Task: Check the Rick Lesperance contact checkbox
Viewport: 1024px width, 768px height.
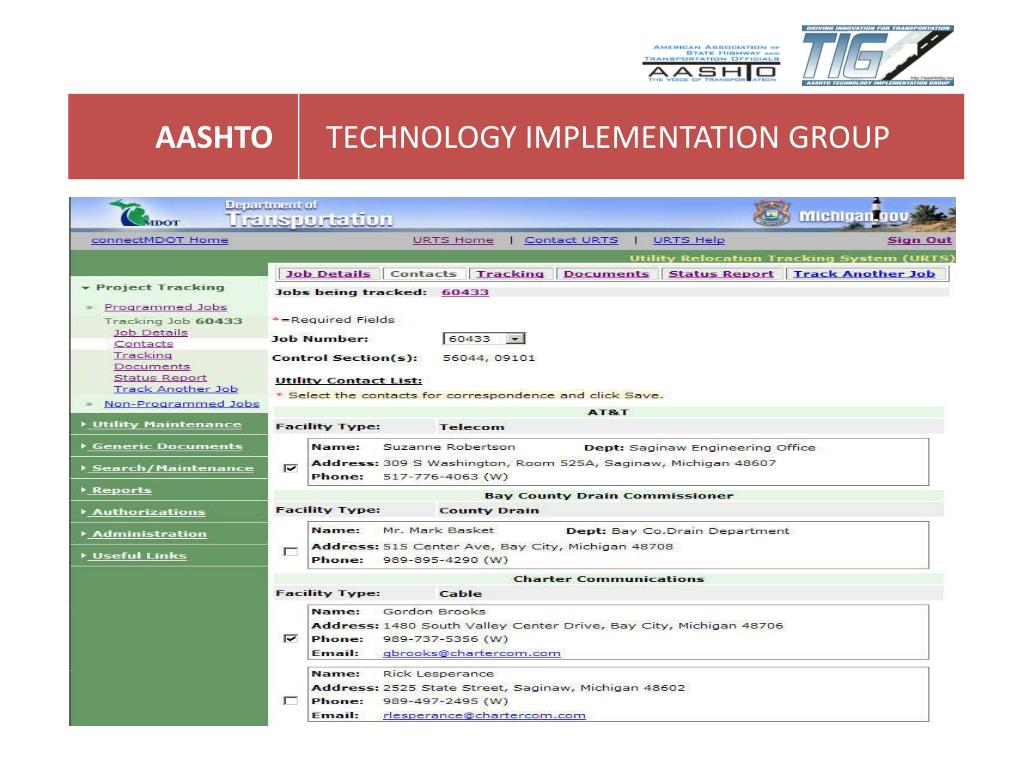Action: pos(291,700)
